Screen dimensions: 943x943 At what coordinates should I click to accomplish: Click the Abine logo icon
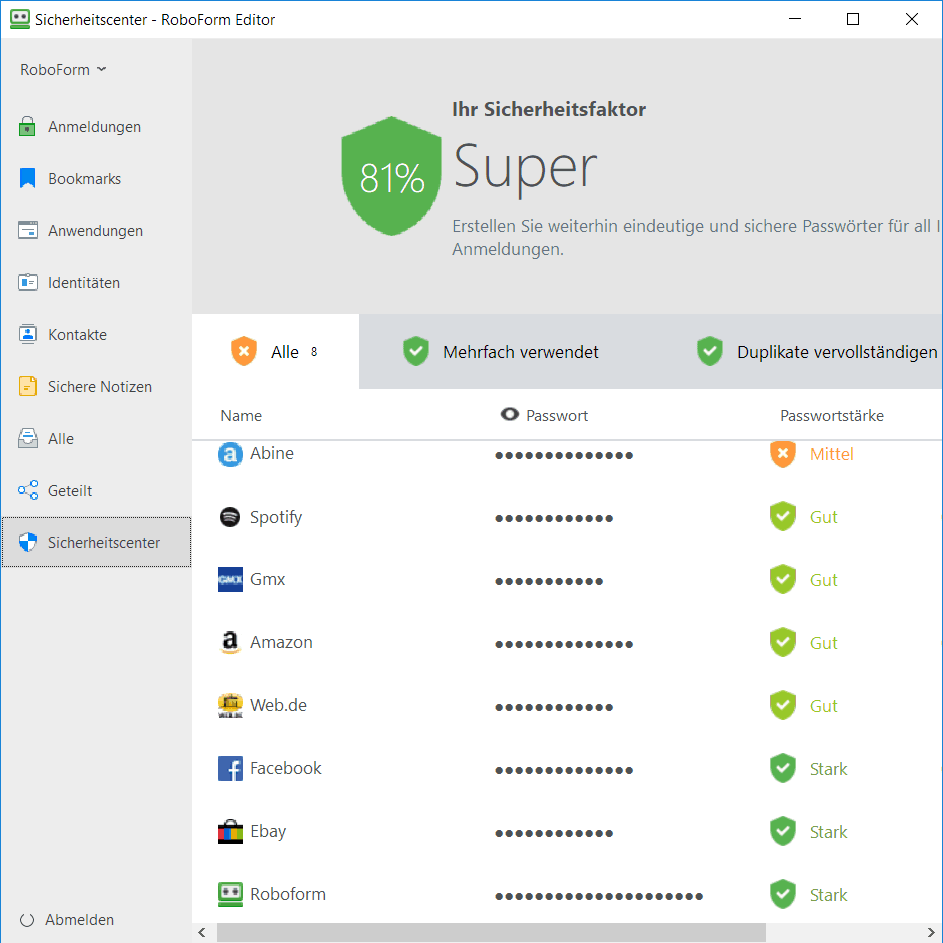click(230, 454)
